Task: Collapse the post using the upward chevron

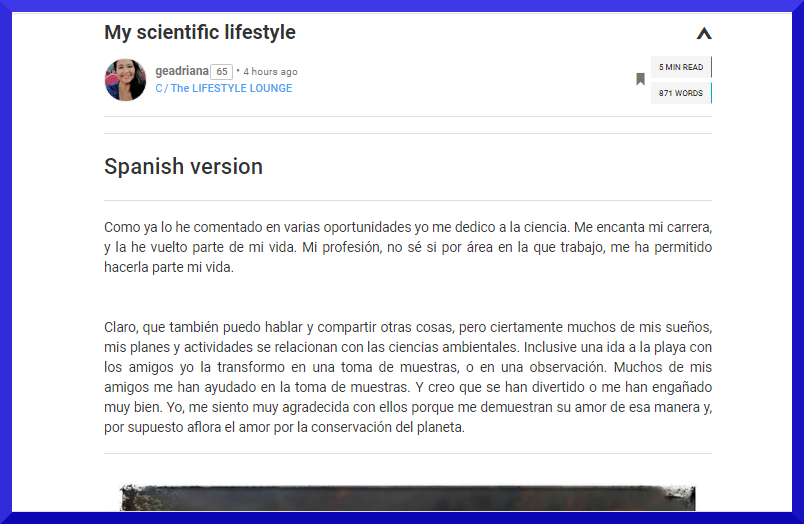Action: point(704,34)
